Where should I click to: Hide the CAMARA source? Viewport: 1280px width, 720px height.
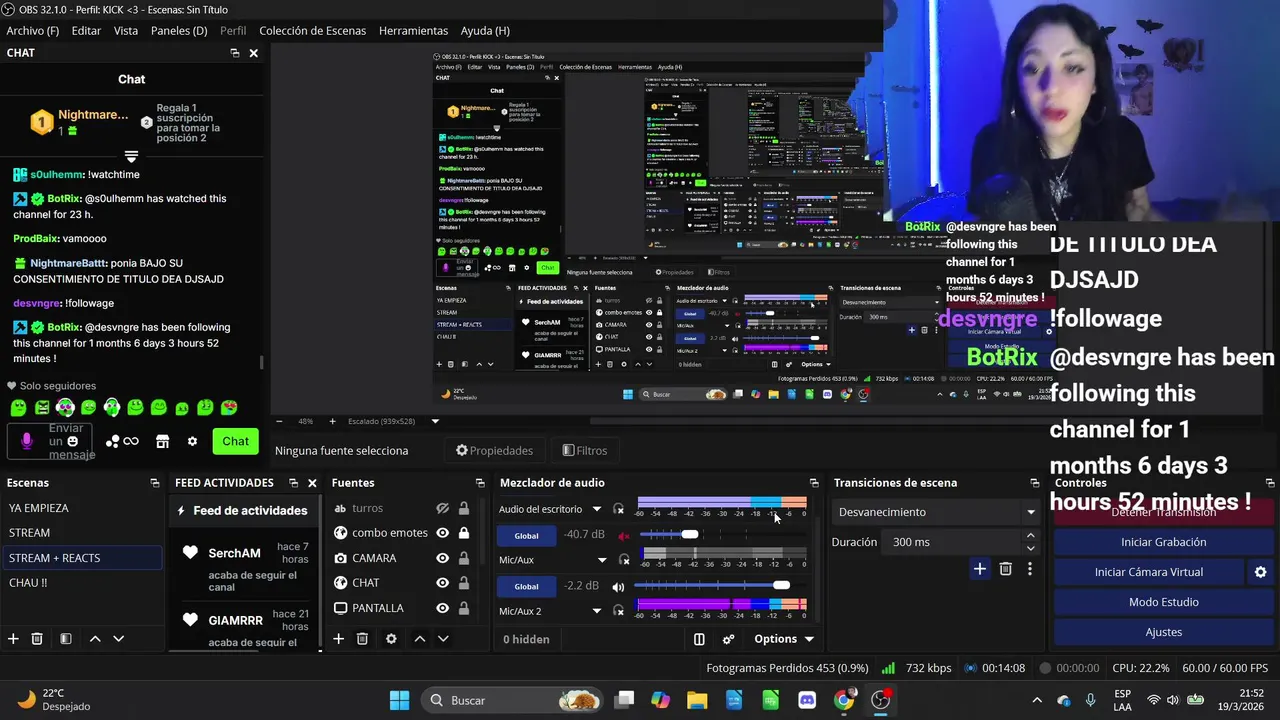pos(443,558)
